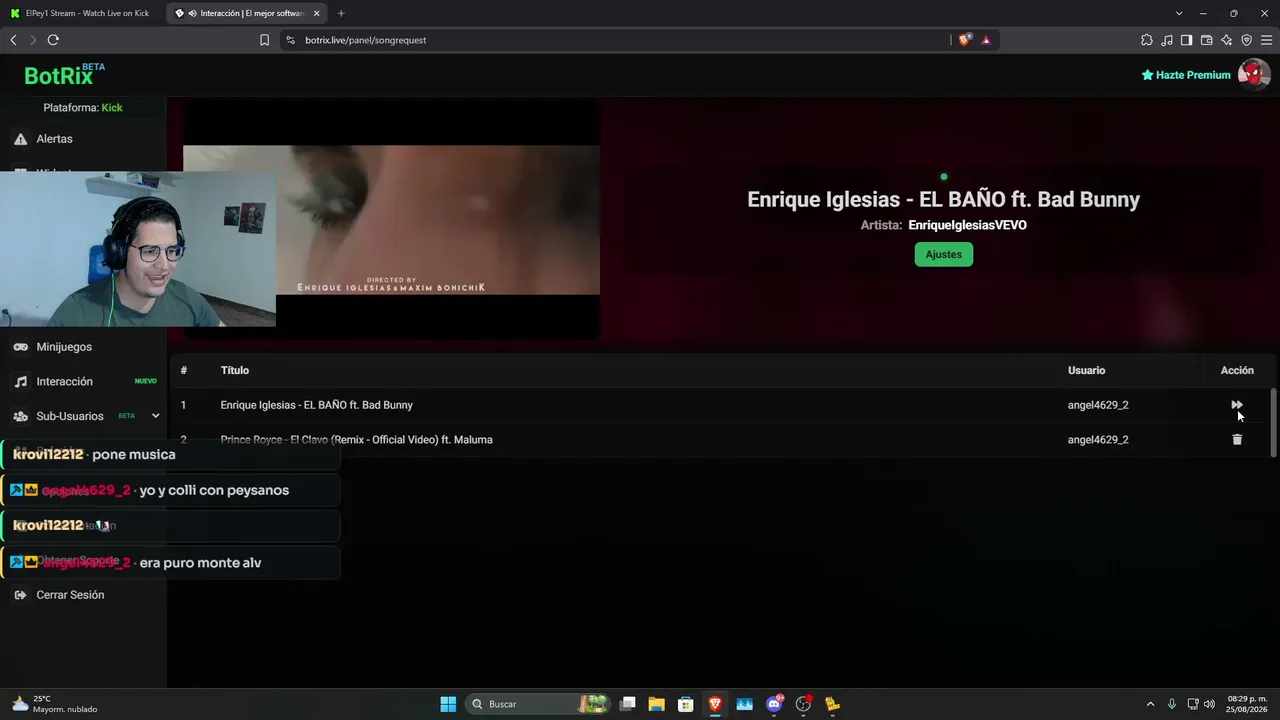Open the tab search dropdown arrow
The height and width of the screenshot is (720, 1280).
coord(1179,13)
